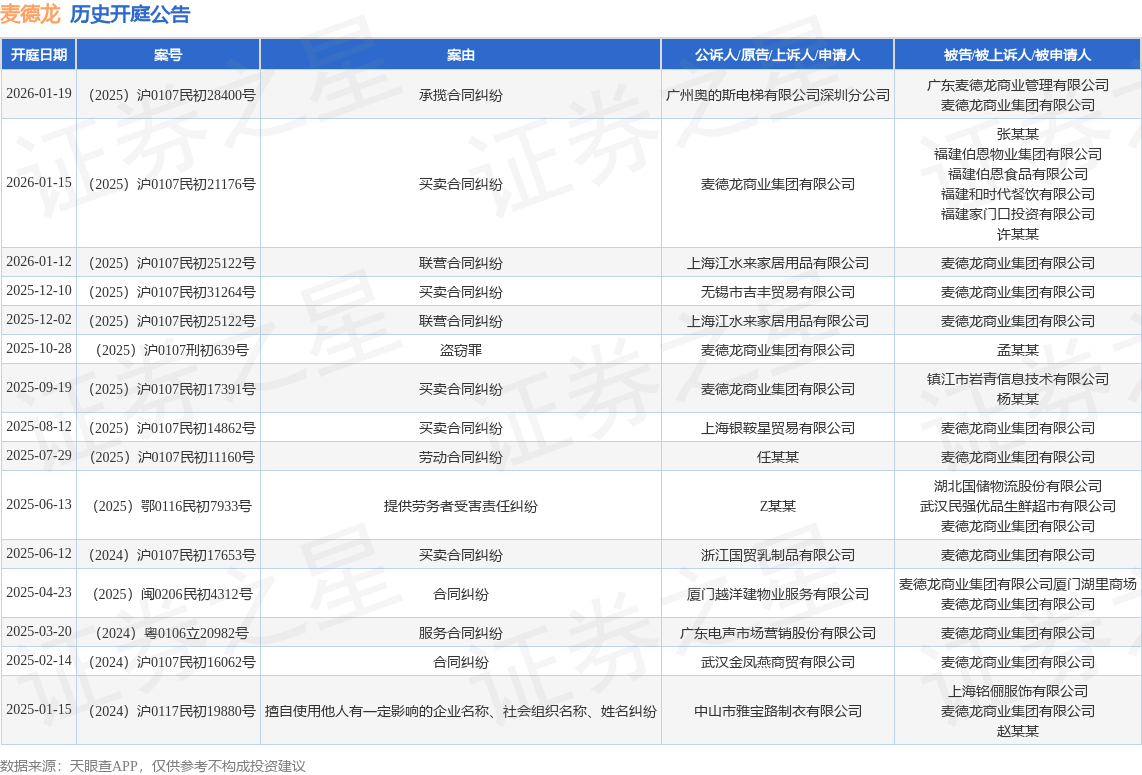Click 广东电声市场营销股份有限公司
The image size is (1142, 775).
pos(777,632)
